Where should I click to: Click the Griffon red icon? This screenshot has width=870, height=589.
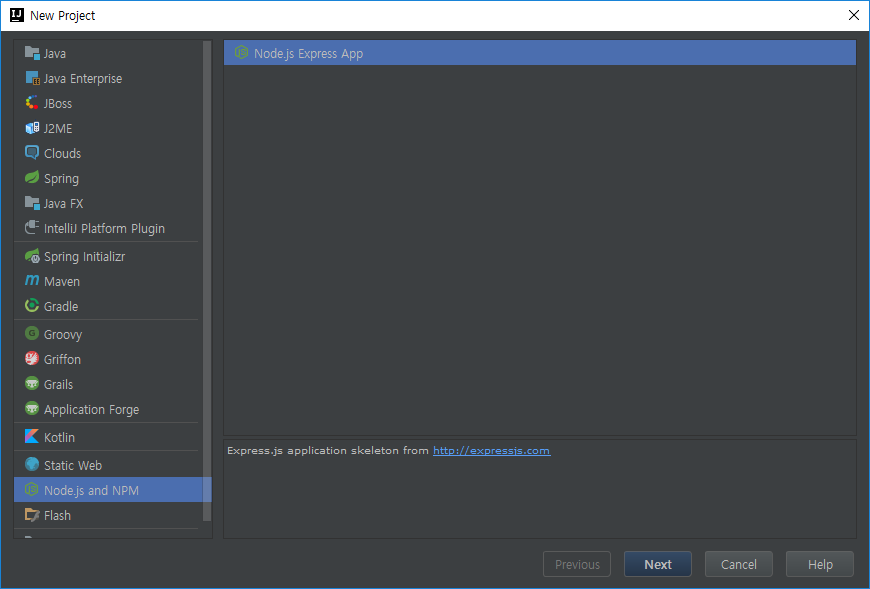pyautogui.click(x=32, y=359)
